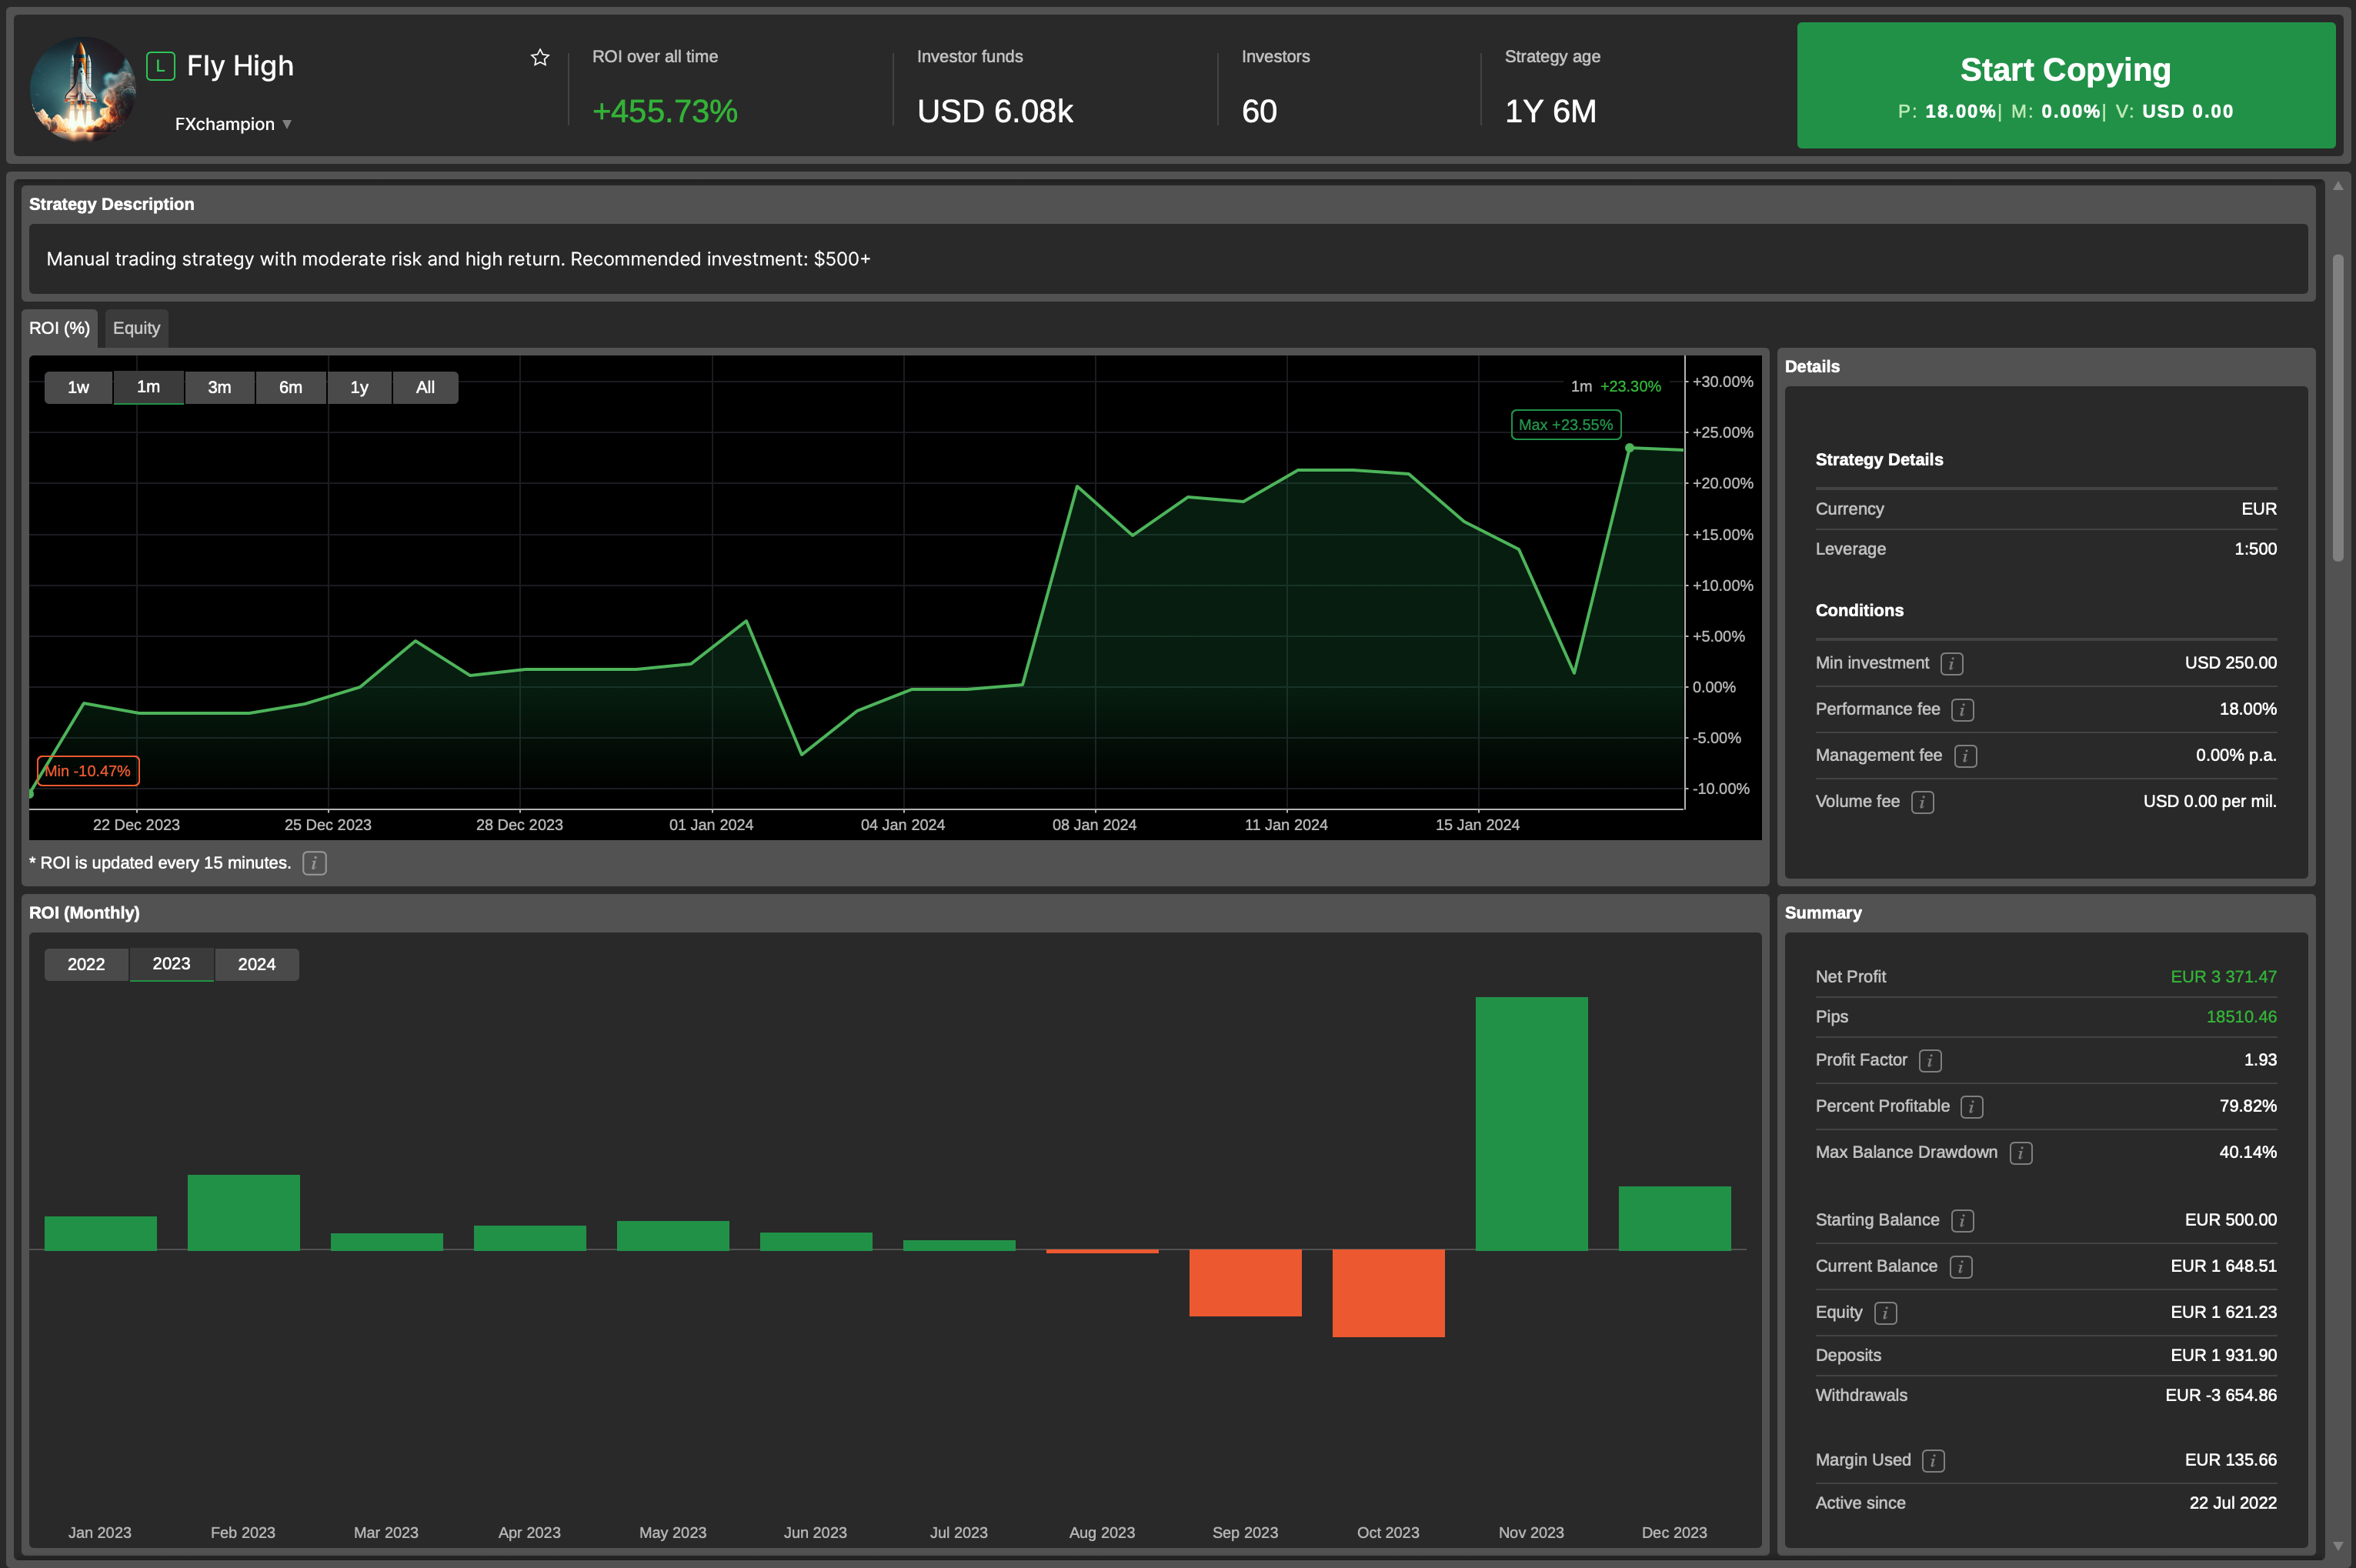The height and width of the screenshot is (1568, 2356).
Task: Click the Nov 2023 monthly ROI bar
Action: [x=1531, y=1123]
